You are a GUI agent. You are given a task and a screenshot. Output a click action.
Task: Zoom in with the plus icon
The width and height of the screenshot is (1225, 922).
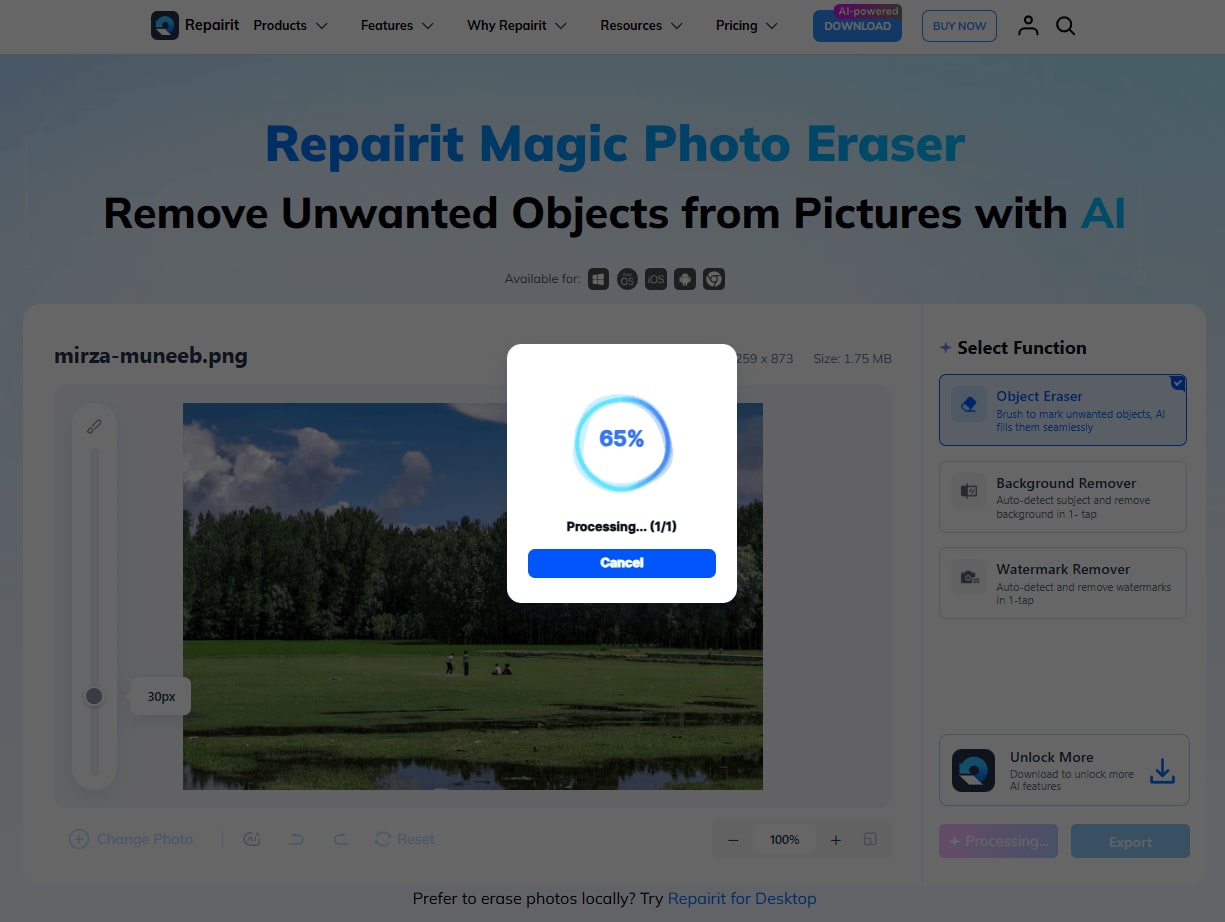pos(836,840)
